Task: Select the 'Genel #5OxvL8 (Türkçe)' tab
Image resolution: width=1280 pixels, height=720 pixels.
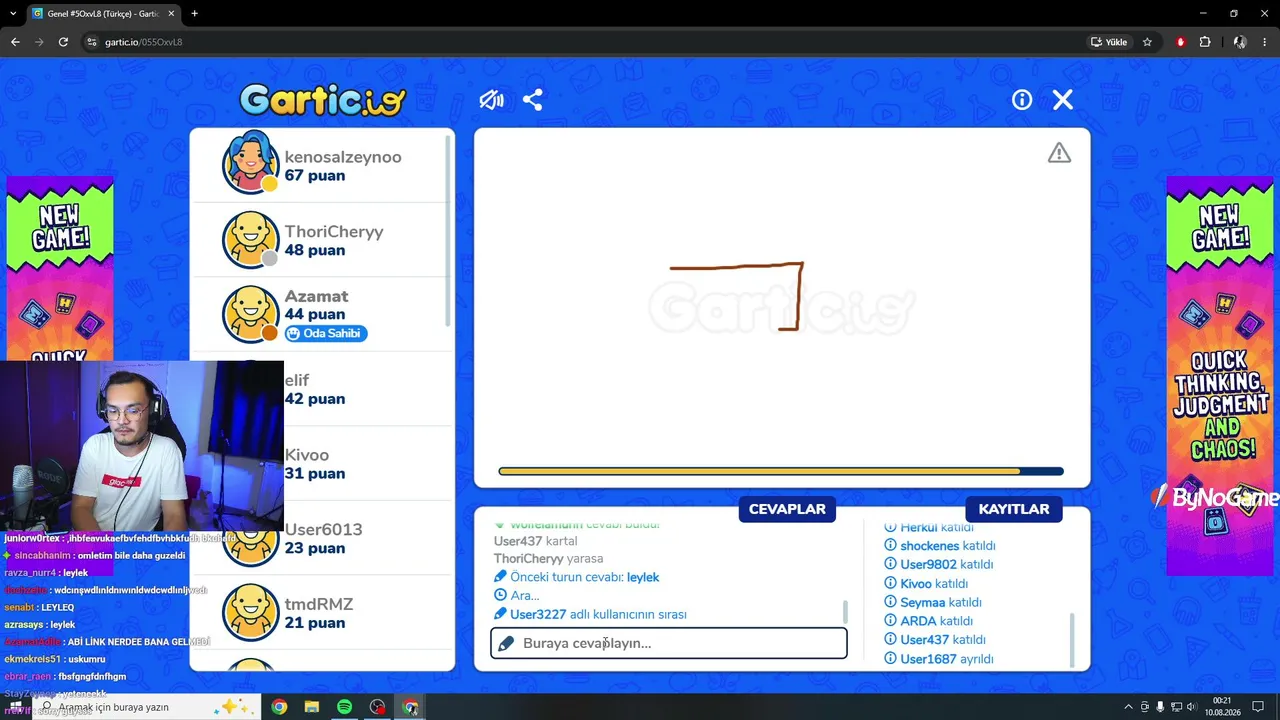Action: (103, 14)
